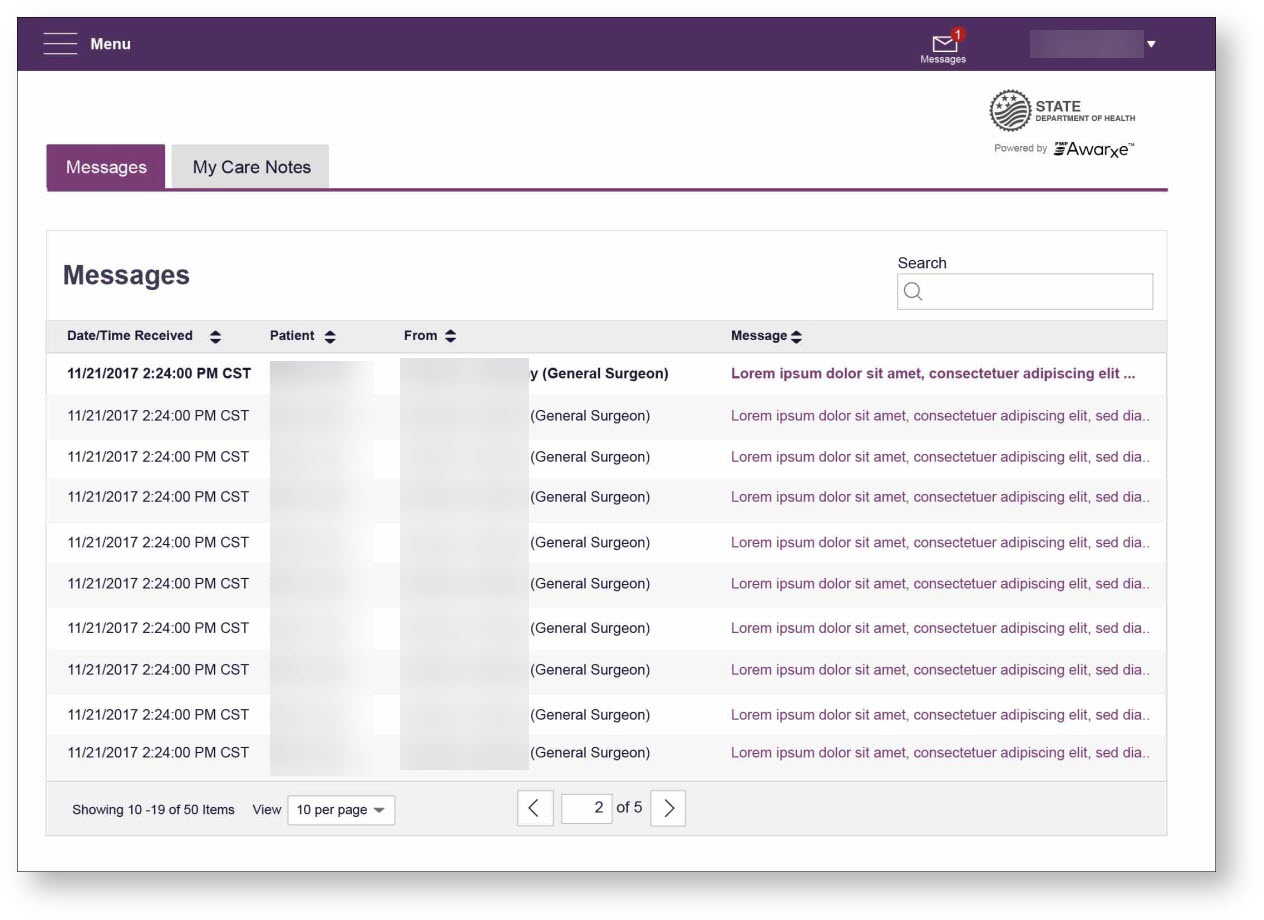Open the second Lorem ipsum message link
Image resolution: width=1264 pixels, height=920 pixels.
pos(939,416)
